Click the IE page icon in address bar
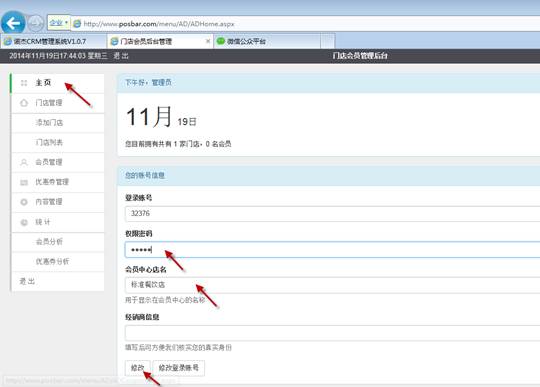This screenshot has width=540, height=387. 77,24
